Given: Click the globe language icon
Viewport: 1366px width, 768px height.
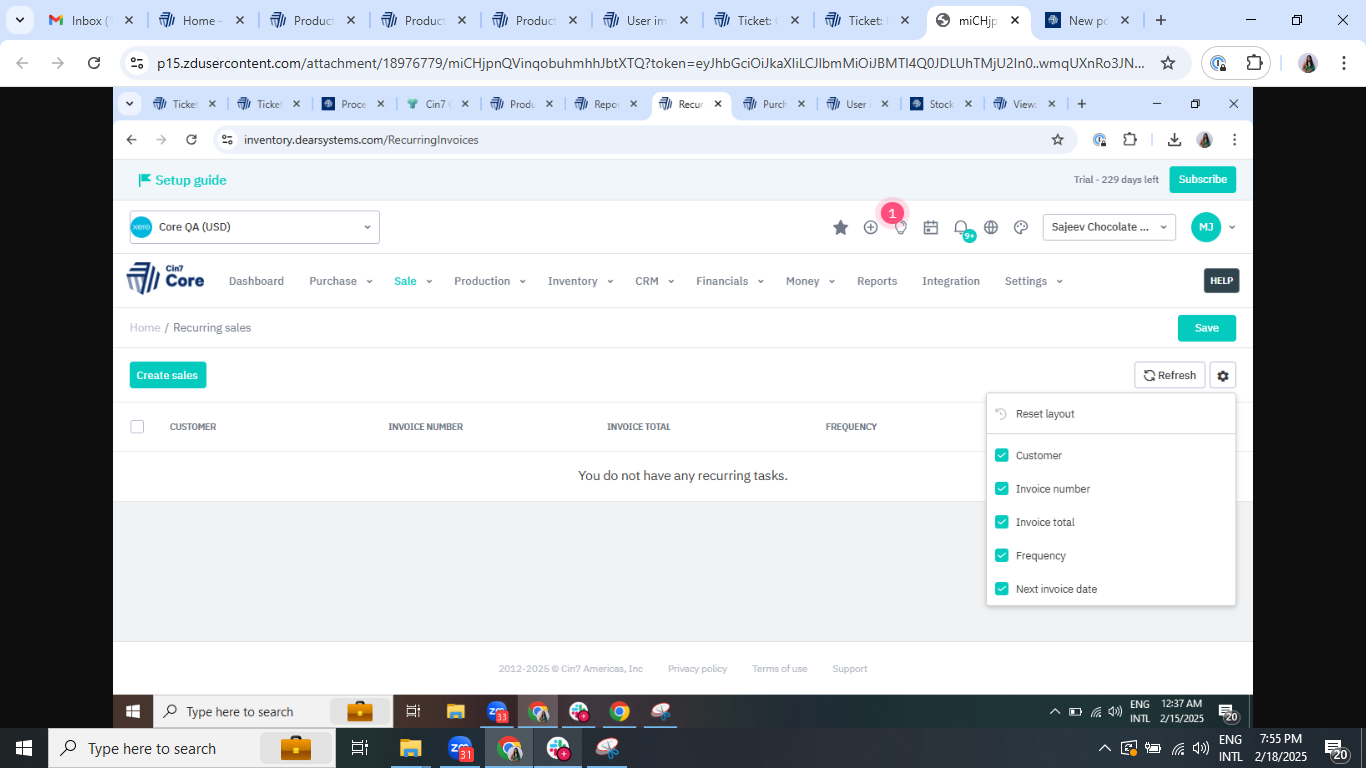Looking at the screenshot, I should click(991, 228).
